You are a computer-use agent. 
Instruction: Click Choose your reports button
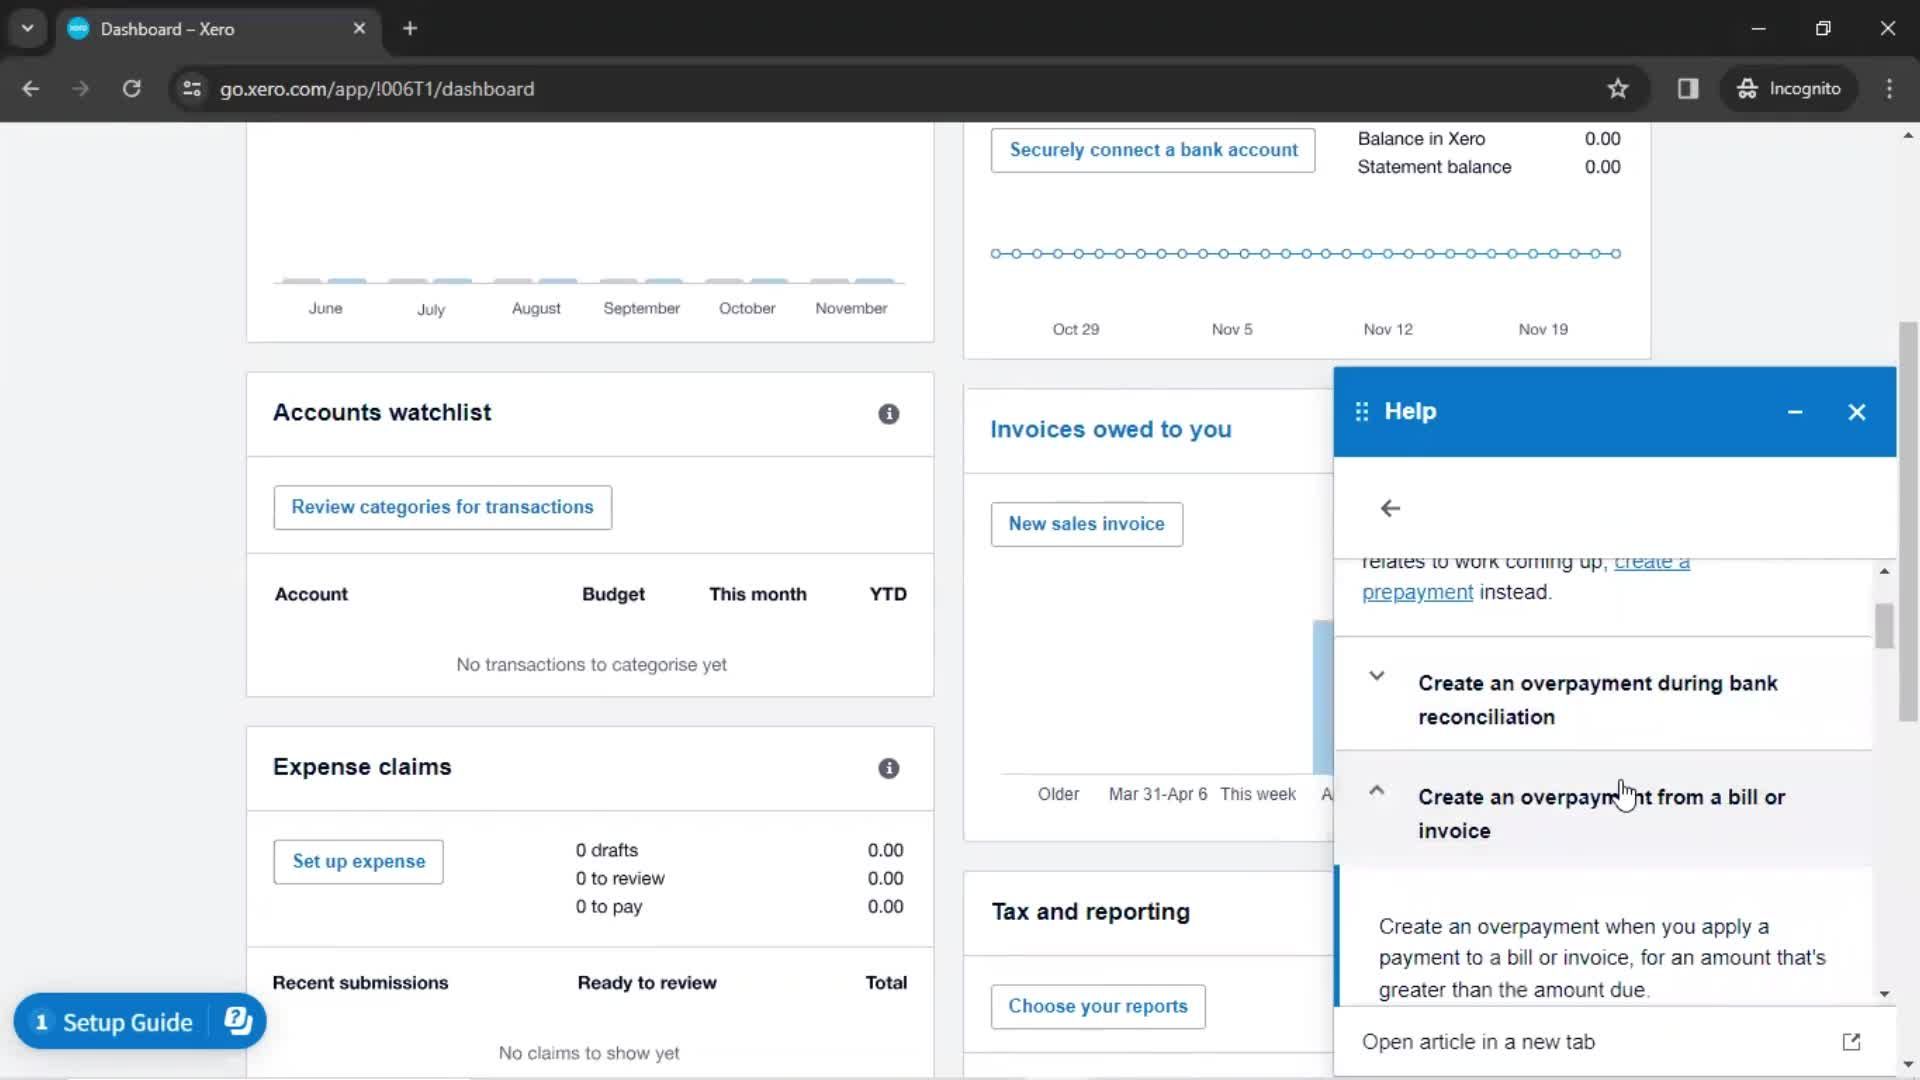coord(1098,1007)
